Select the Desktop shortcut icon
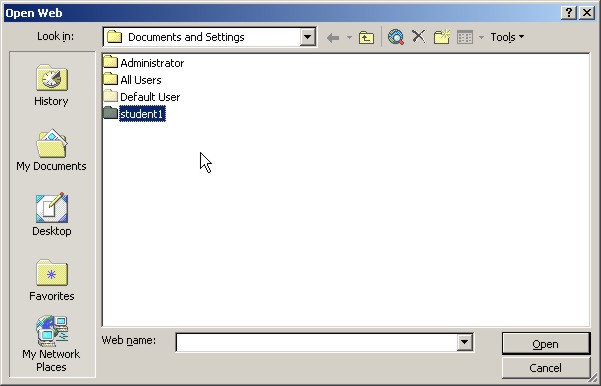The image size is (601, 386). (x=51, y=215)
